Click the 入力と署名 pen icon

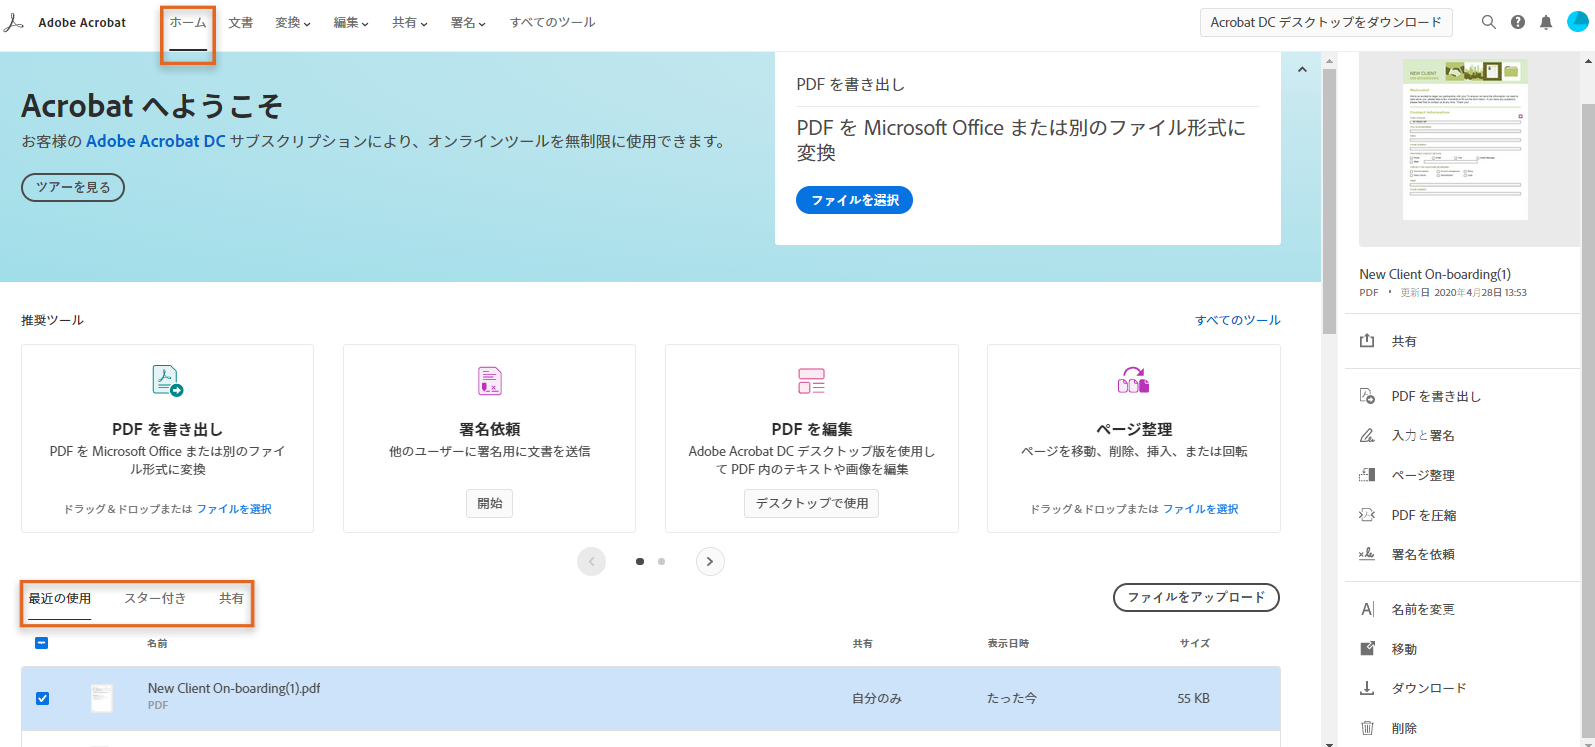coord(1367,435)
